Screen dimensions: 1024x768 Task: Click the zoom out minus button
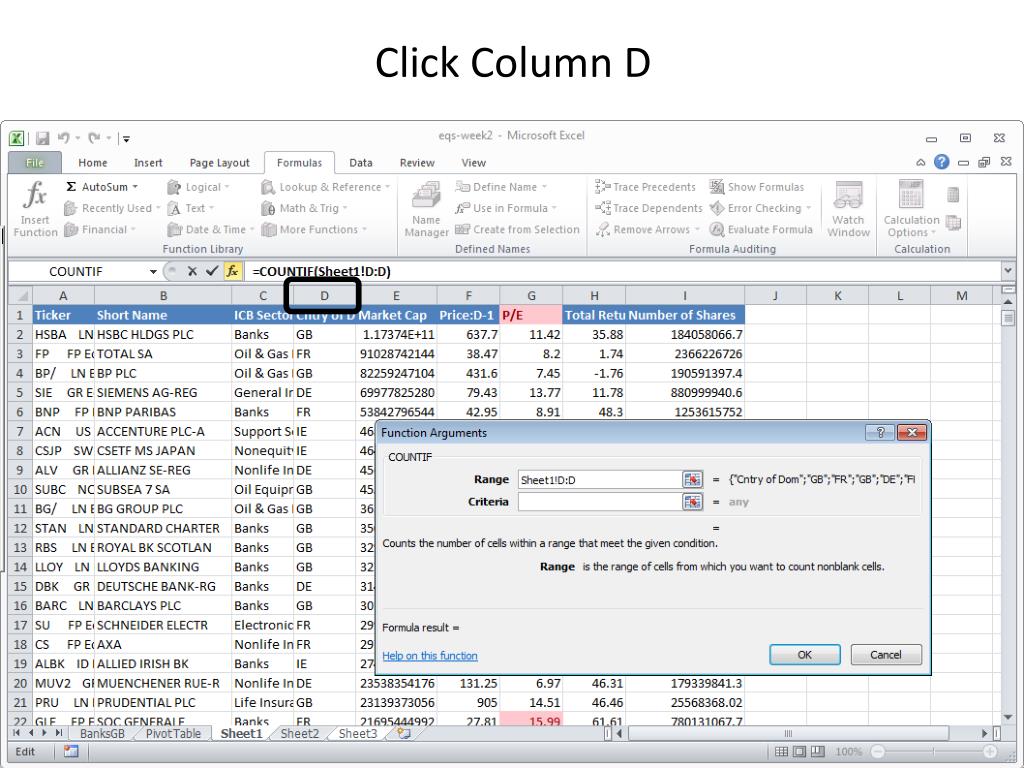(878, 752)
